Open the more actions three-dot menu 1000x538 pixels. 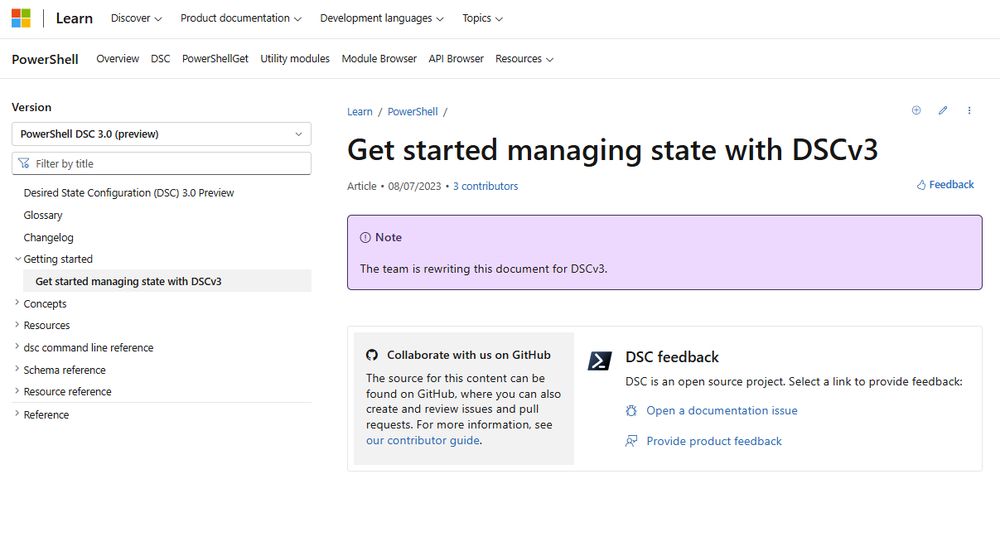tap(969, 111)
